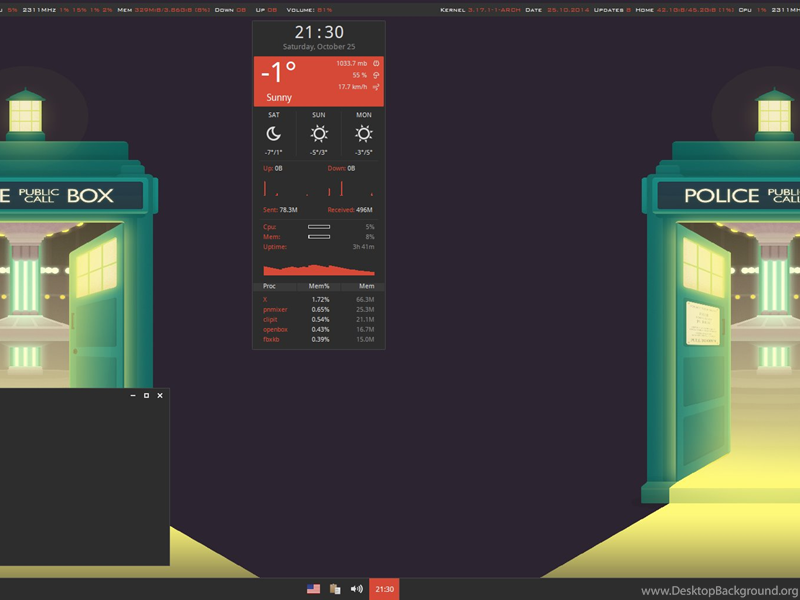Click the Volume readout in top bar
The width and height of the screenshot is (800, 600).
pos(308,9)
